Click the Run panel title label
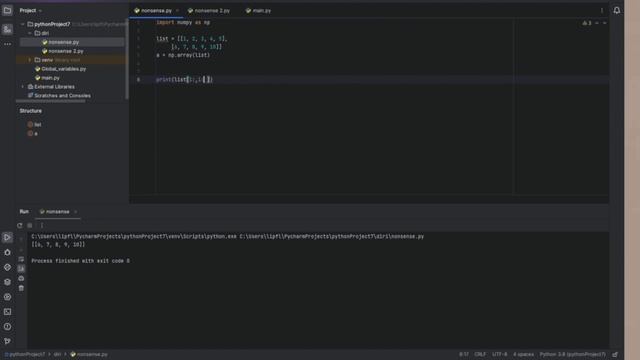The image size is (640, 360). coord(24,211)
